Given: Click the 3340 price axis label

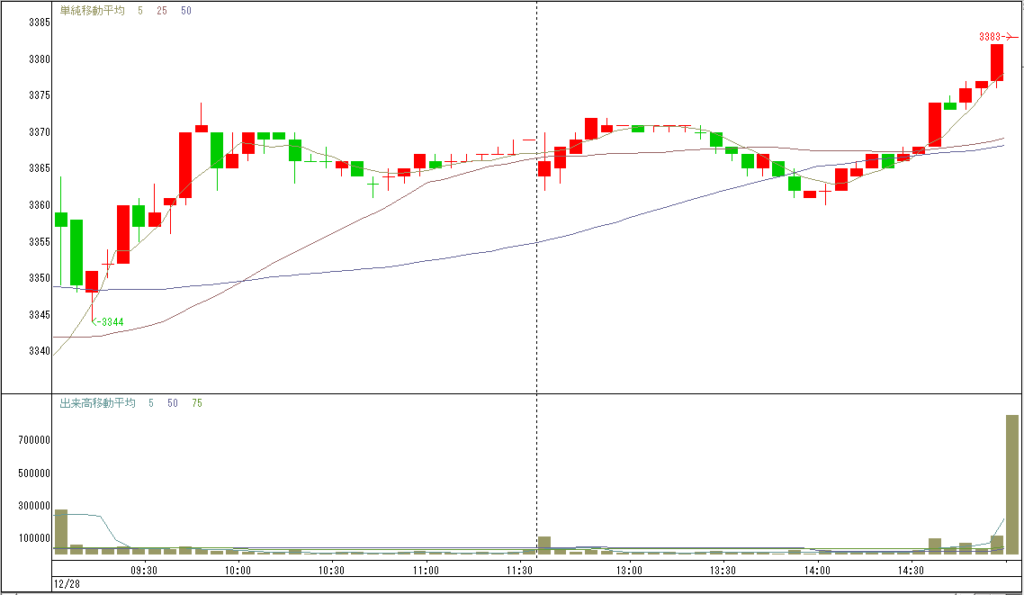Looking at the screenshot, I should (39, 351).
